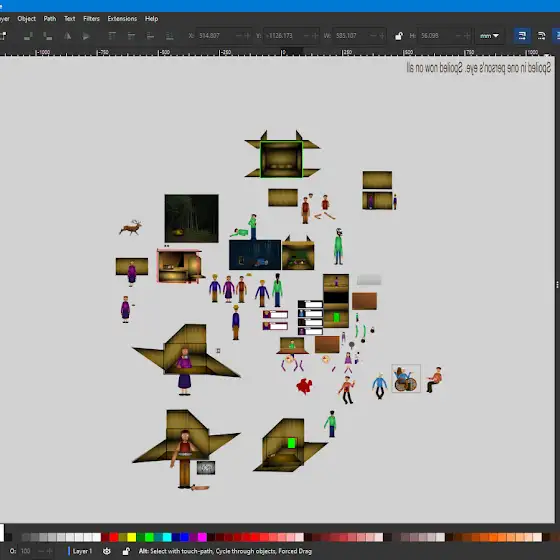Select the deer drawing on canvas
This screenshot has height=560, width=560.
(x=131, y=228)
